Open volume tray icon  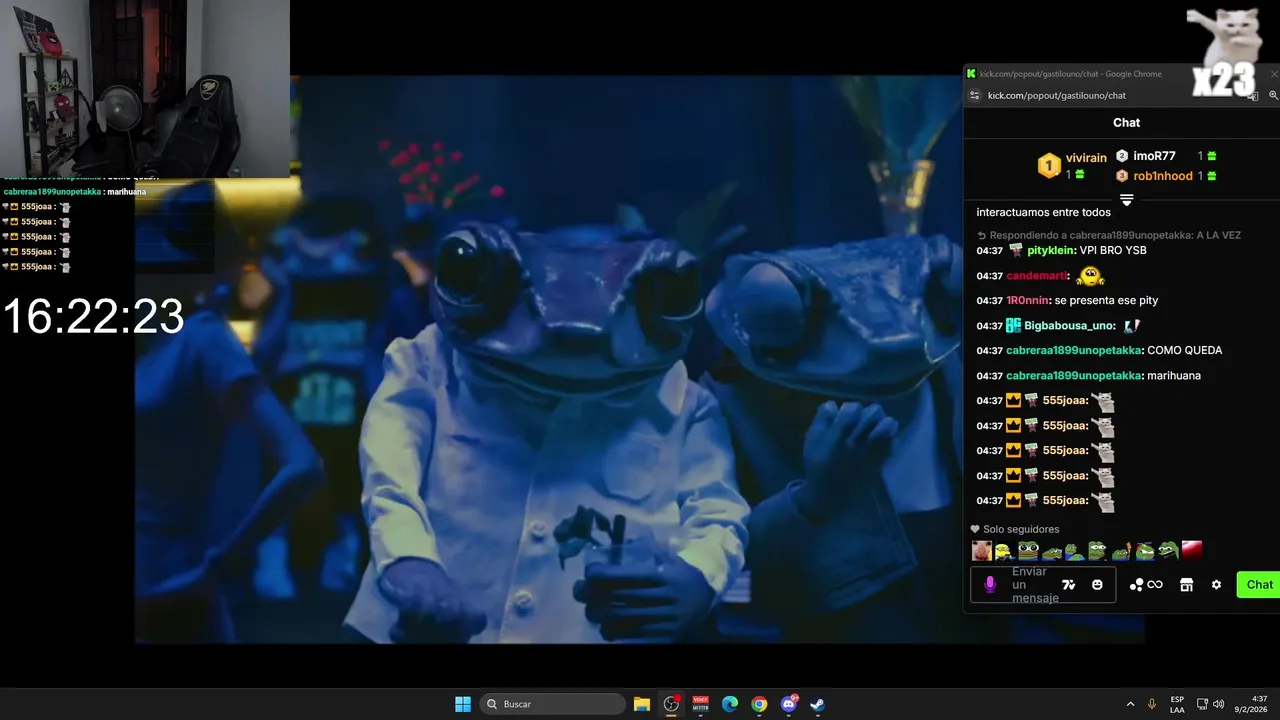coord(1218,704)
